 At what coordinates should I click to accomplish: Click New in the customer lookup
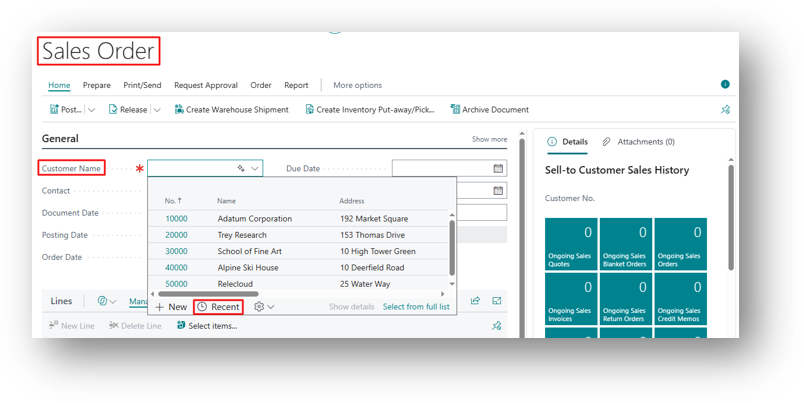tap(171, 307)
